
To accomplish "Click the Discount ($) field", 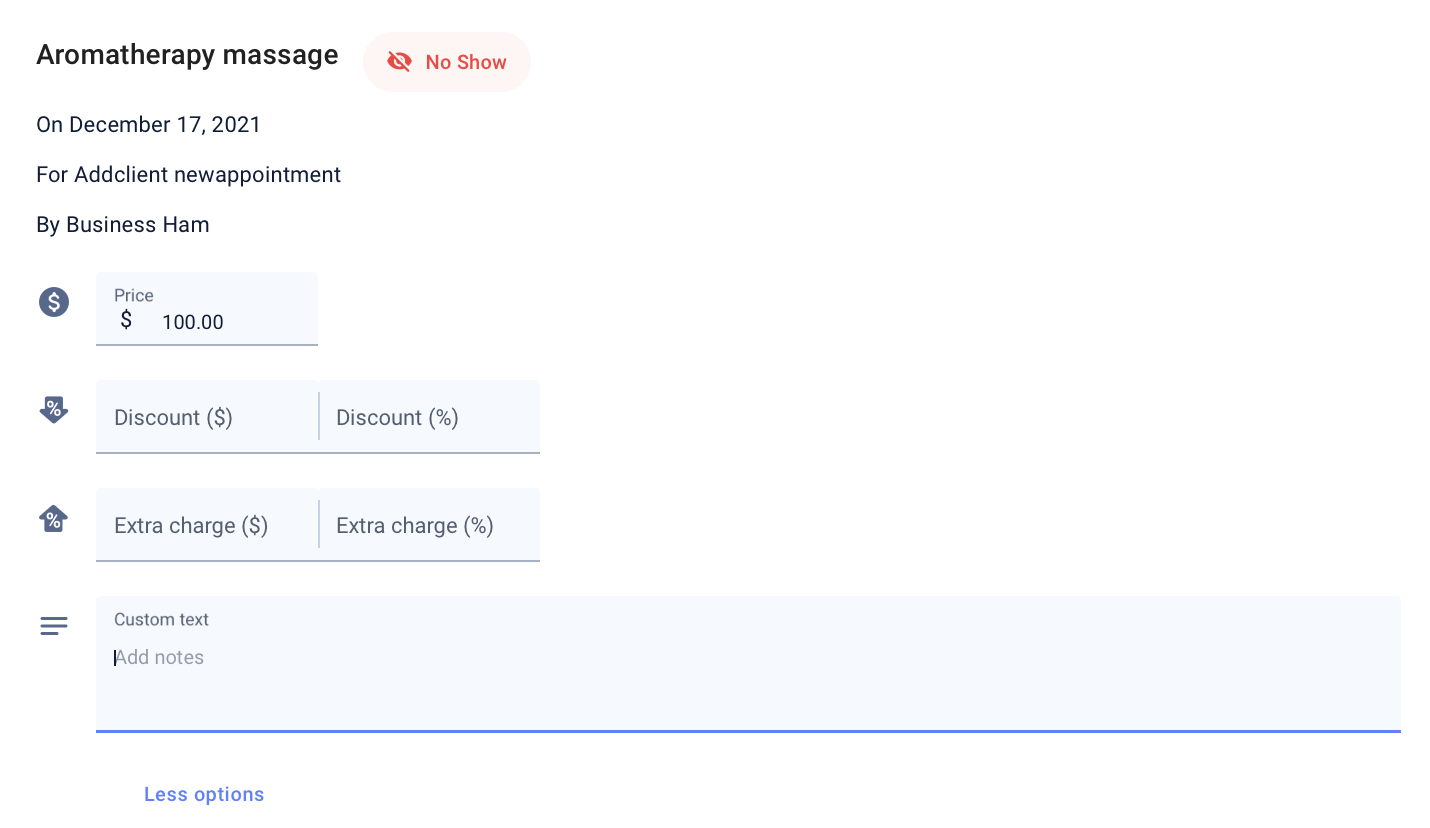I will tap(207, 417).
